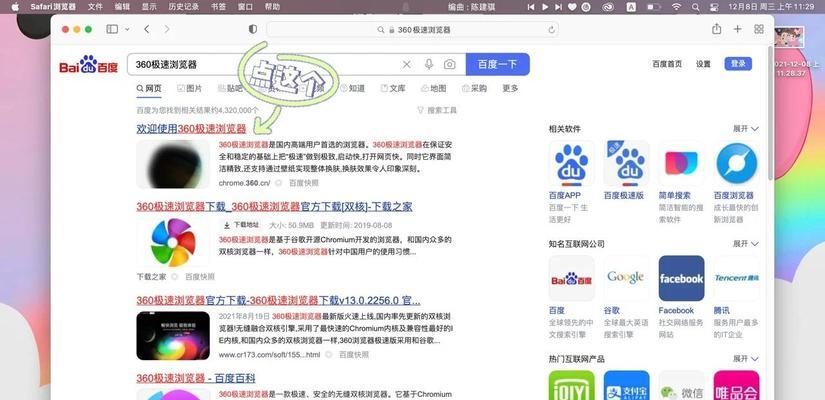Open the 唯品会 product icon
Viewport: 825px width, 400px height.
[x=736, y=386]
